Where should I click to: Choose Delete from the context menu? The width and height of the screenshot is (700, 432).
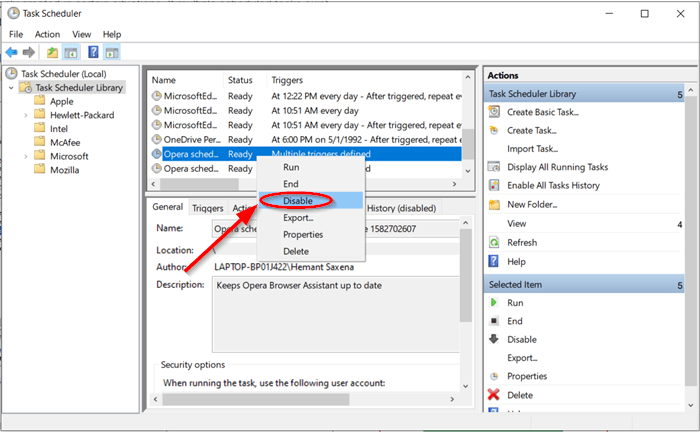(311, 251)
